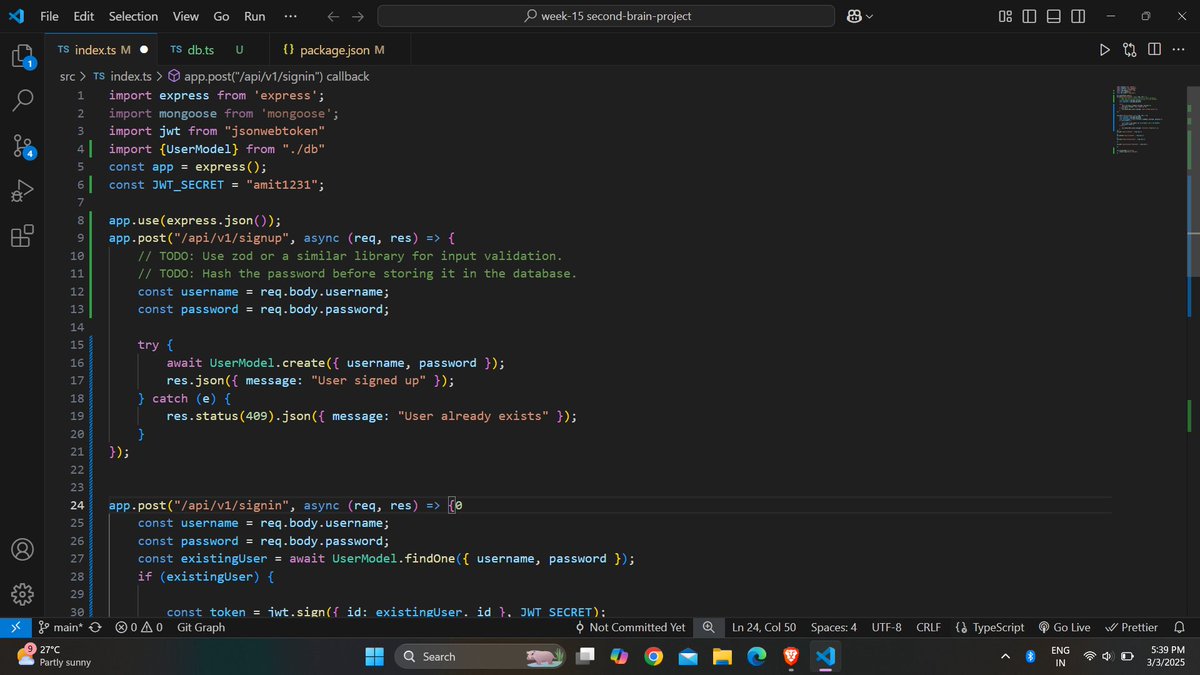The height and width of the screenshot is (675, 1200).
Task: Click the zoom magnifier status bar icon
Action: pos(708,627)
